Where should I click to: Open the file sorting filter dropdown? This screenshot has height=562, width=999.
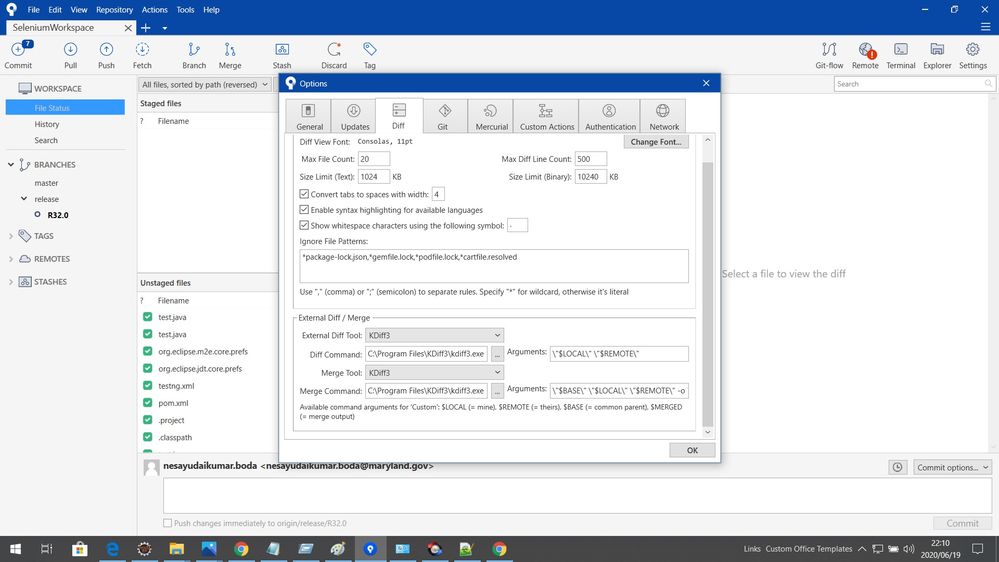(205, 84)
